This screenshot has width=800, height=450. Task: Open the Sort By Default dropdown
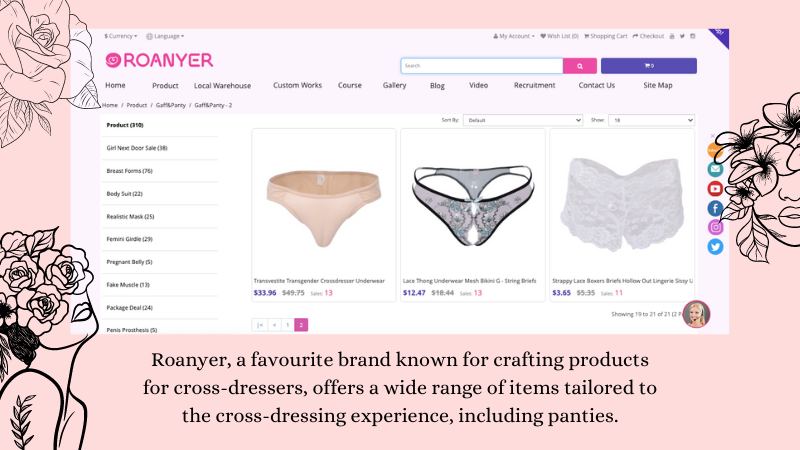pos(522,120)
